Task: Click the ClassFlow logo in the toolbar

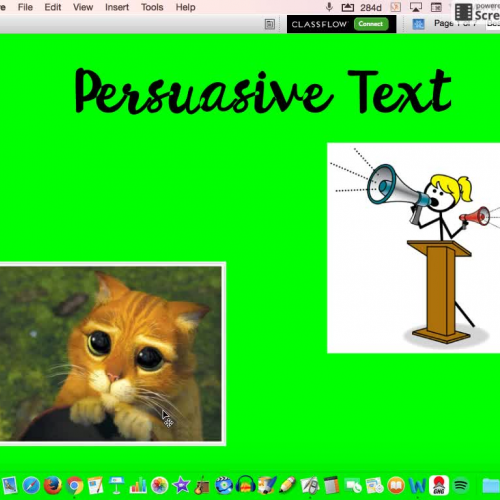Action: click(319, 24)
